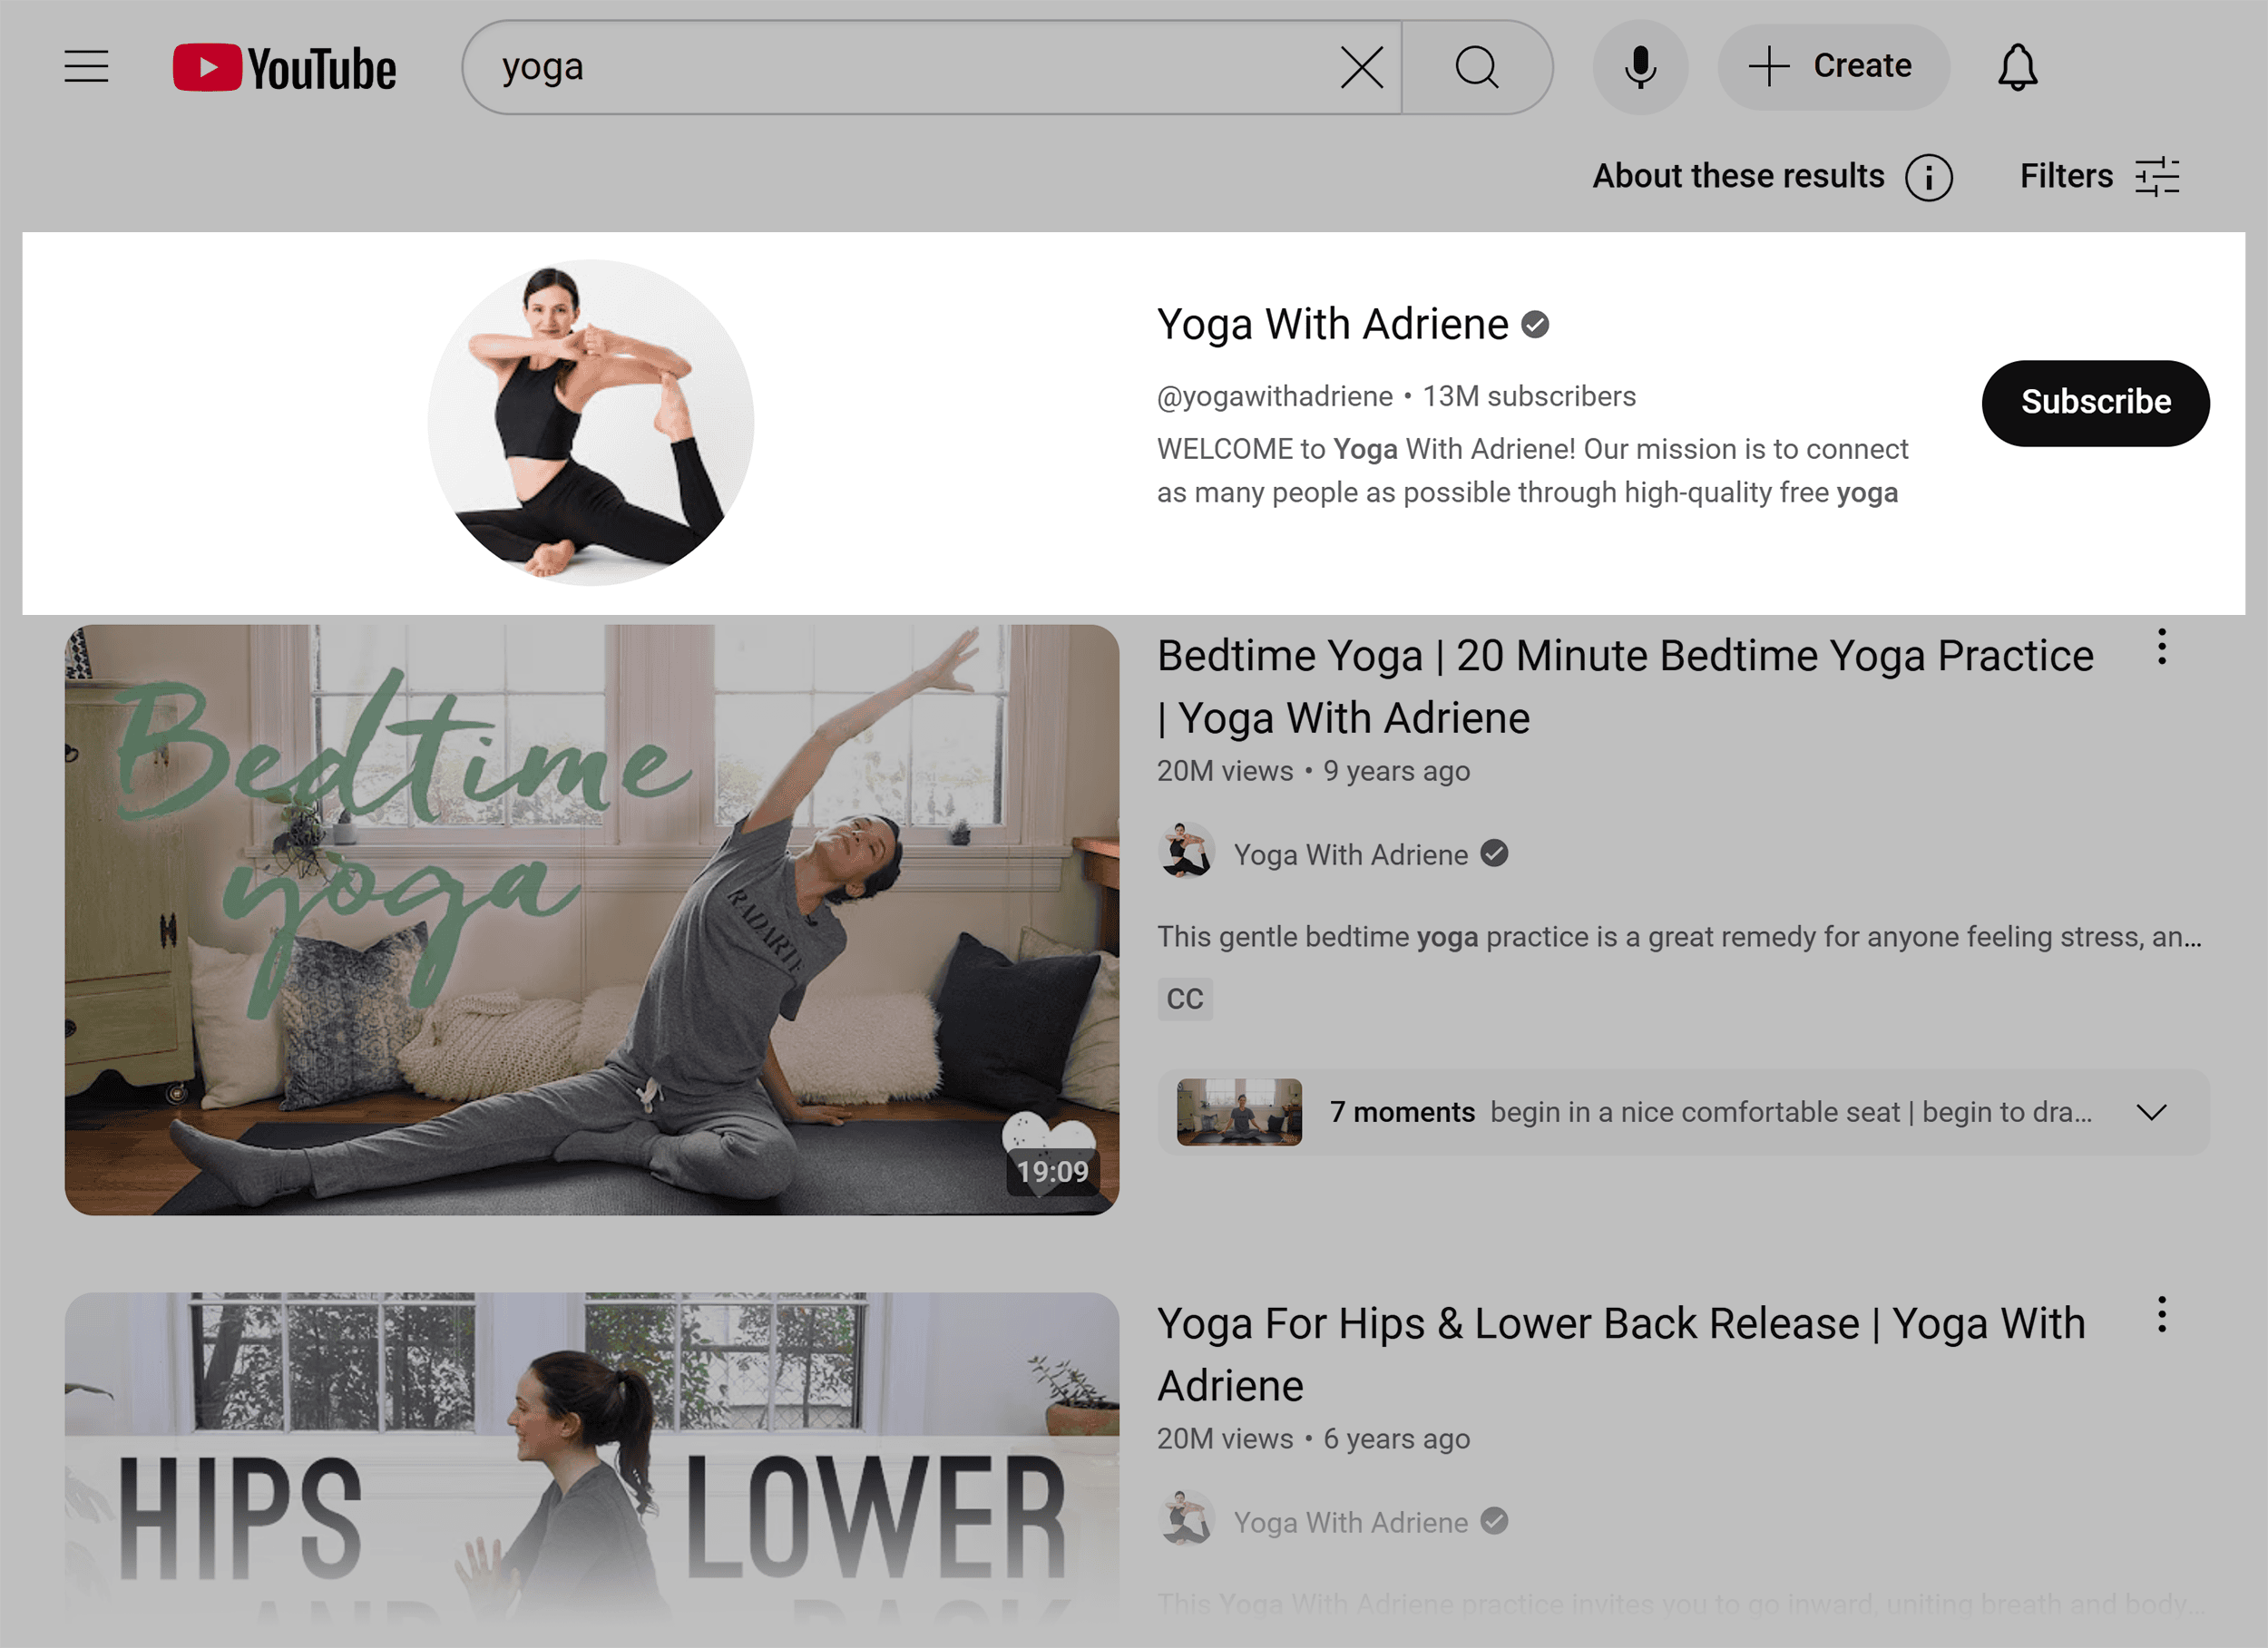Click the Bedtime Yoga description snippet
The image size is (2268, 1648).
1678,937
